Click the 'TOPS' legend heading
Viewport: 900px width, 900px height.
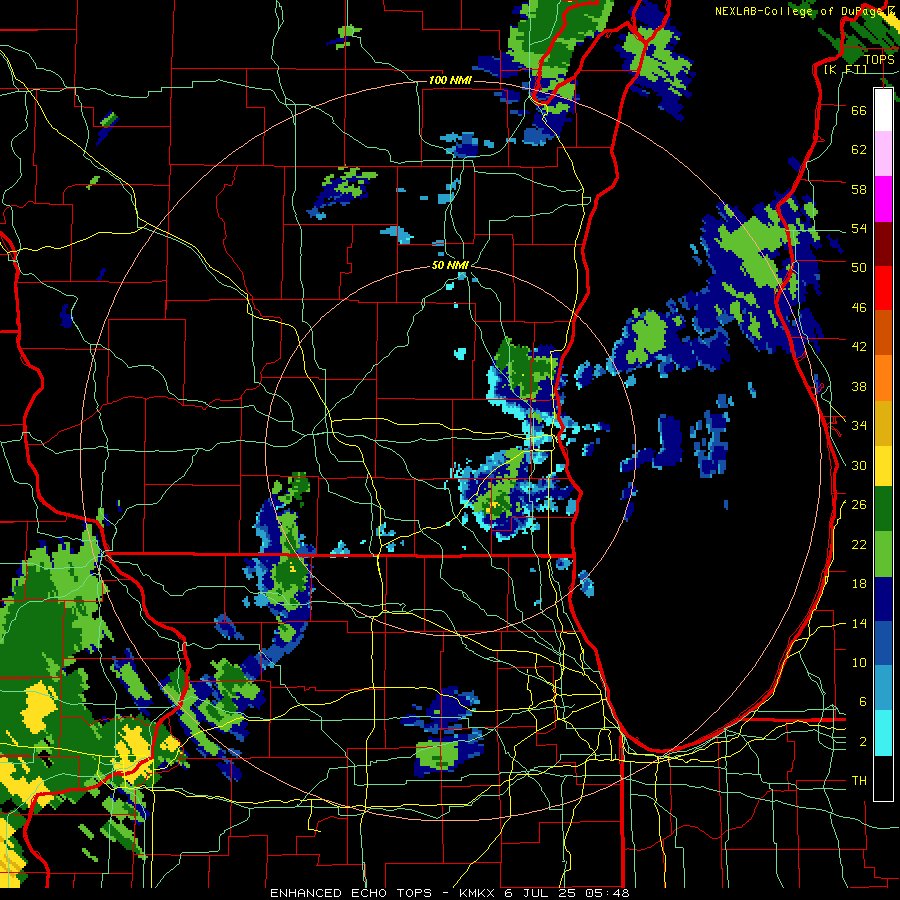tap(879, 60)
